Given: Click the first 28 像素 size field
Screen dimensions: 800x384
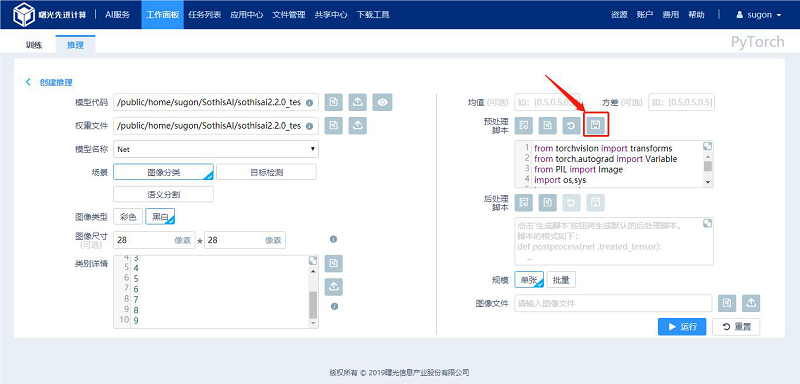Looking at the screenshot, I should [154, 240].
